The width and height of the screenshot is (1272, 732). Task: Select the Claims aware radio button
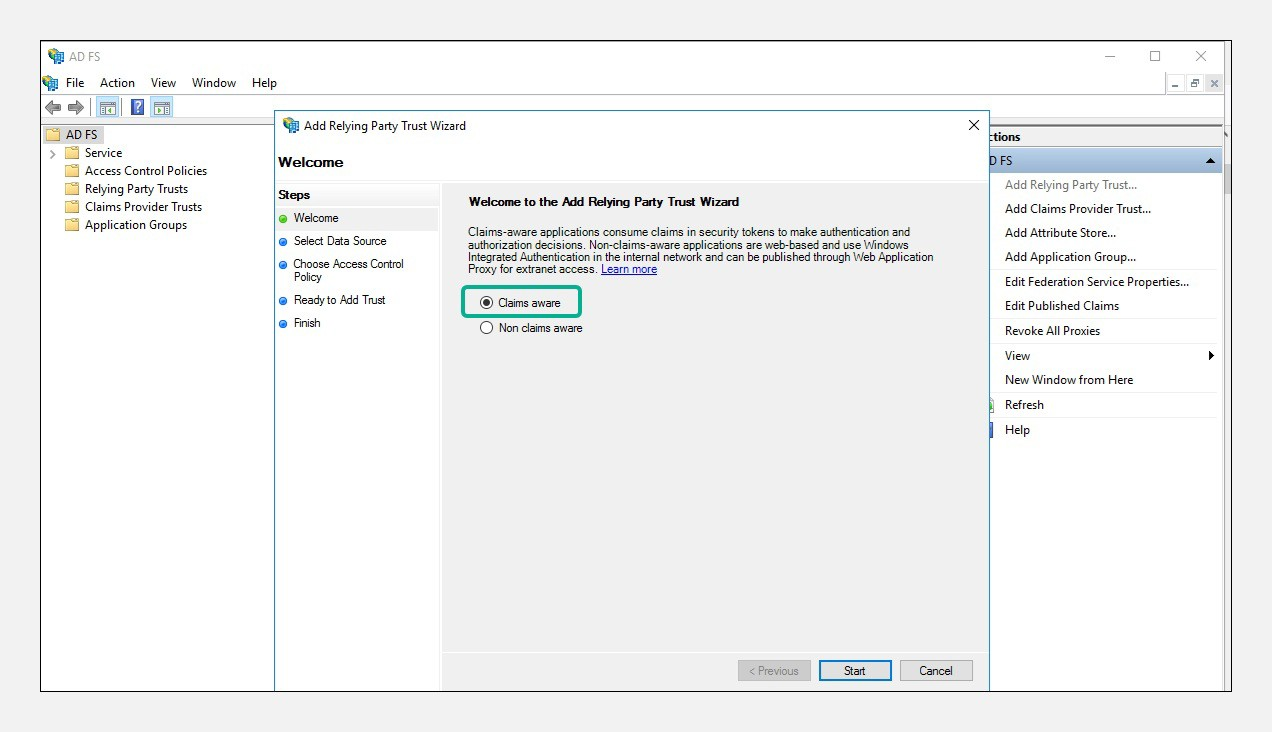click(x=487, y=303)
